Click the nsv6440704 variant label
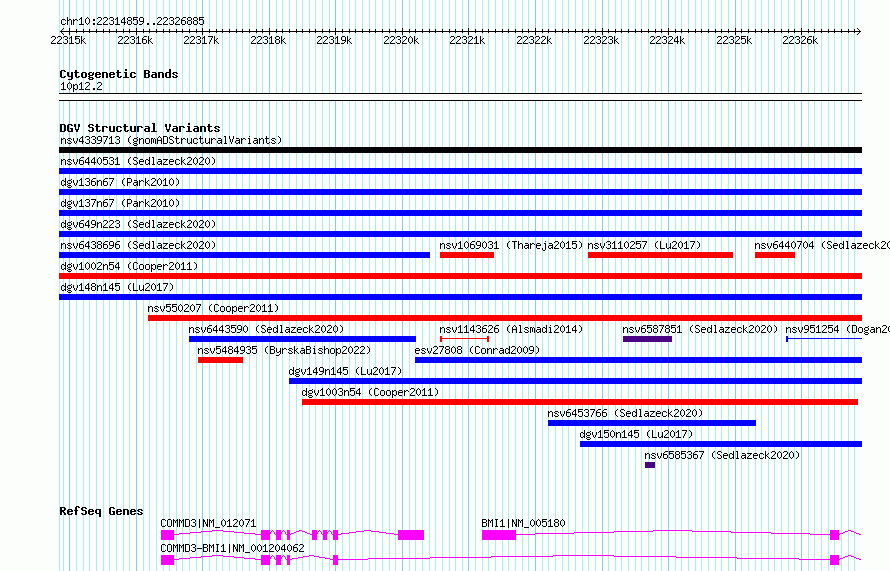Image resolution: width=890 pixels, height=571 pixels. pyautogui.click(x=822, y=245)
